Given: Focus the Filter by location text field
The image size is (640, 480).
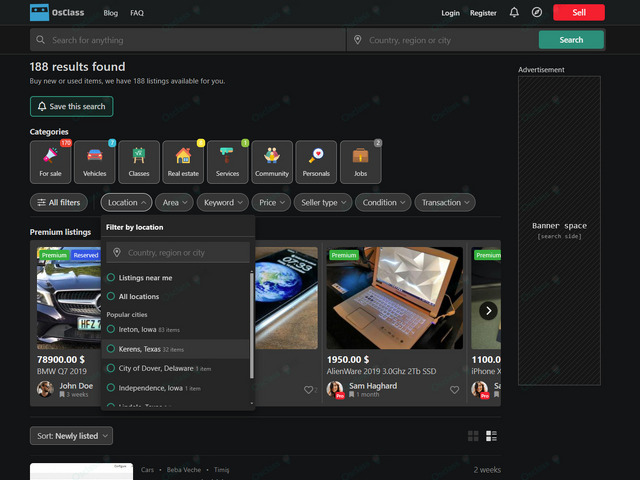Looking at the screenshot, I should click(178, 253).
